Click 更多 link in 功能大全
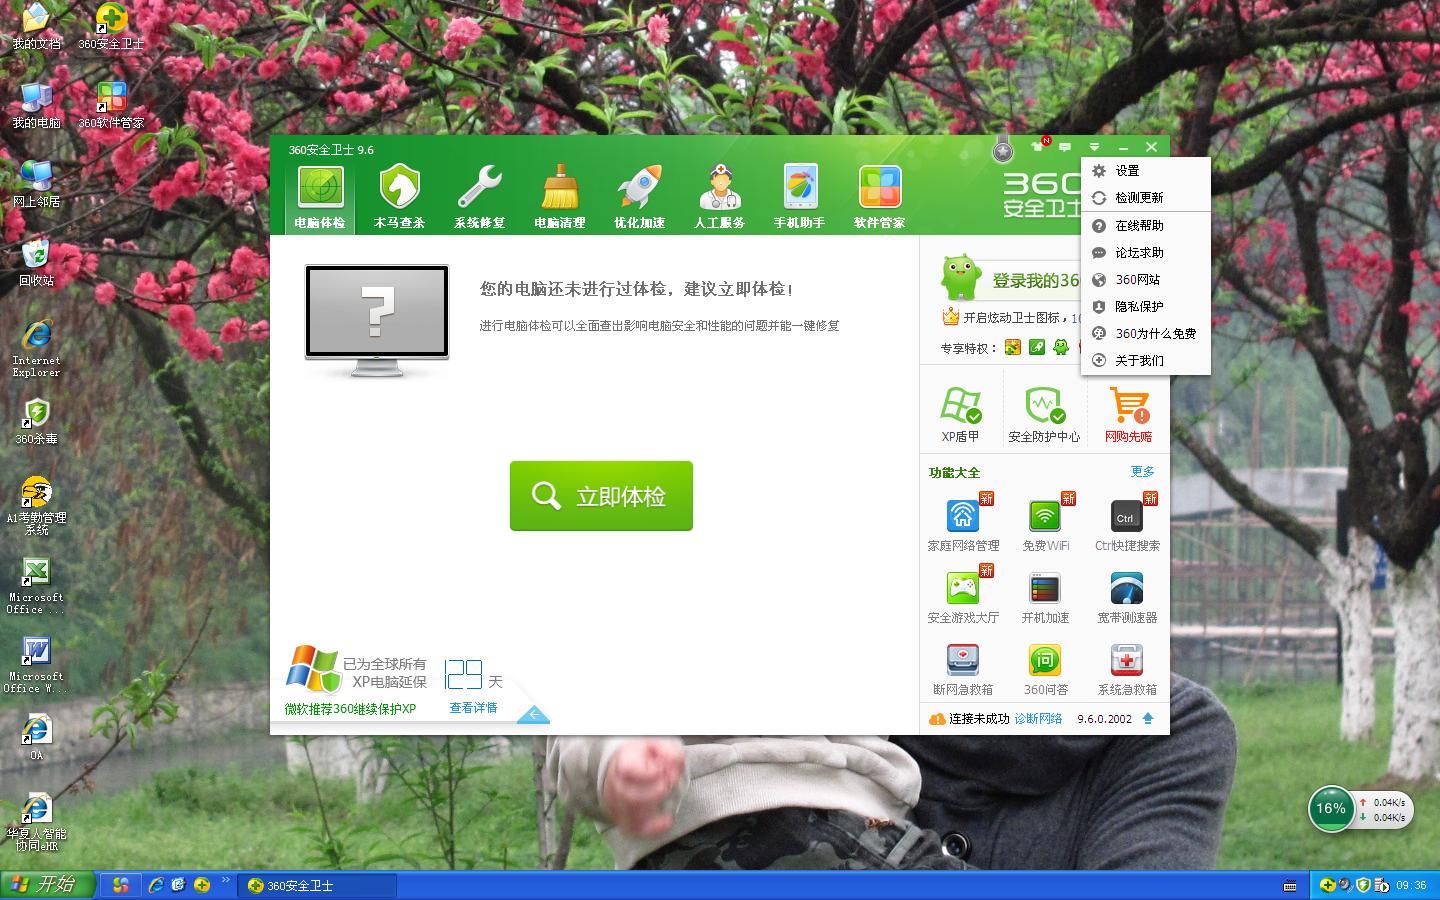Screen dimensions: 1440x900 click(1142, 472)
